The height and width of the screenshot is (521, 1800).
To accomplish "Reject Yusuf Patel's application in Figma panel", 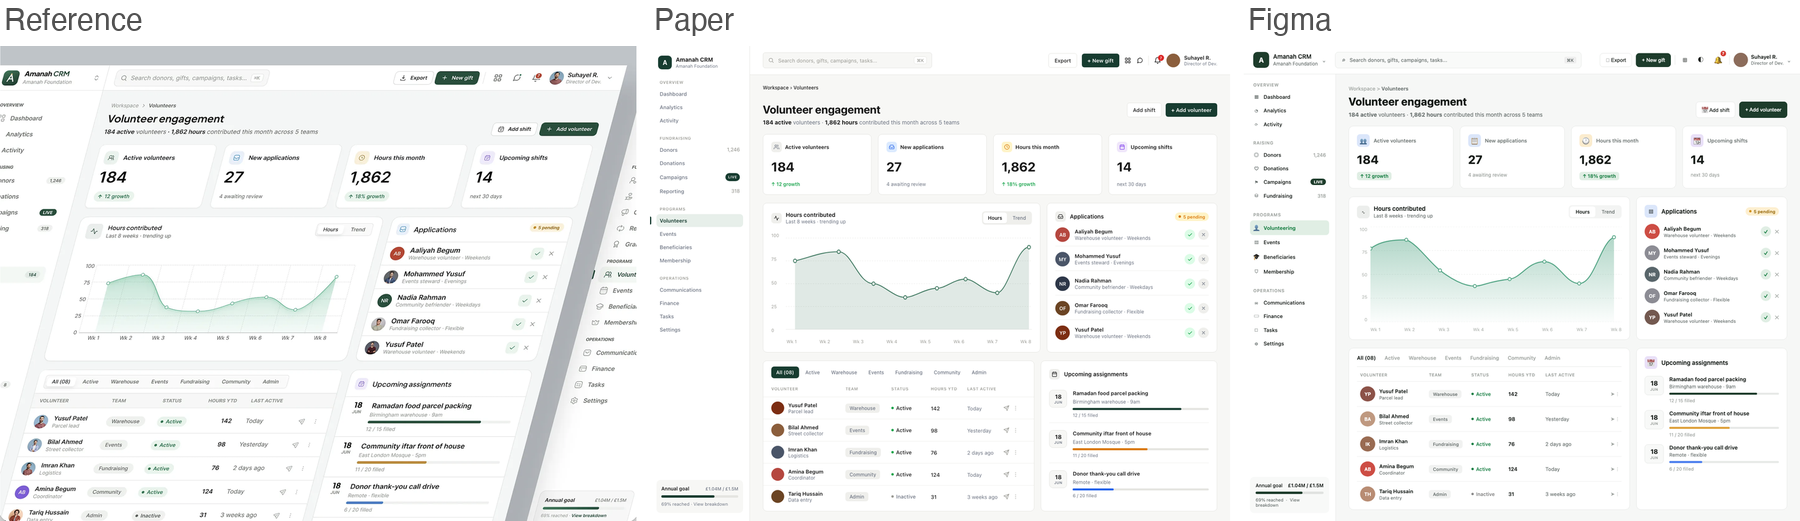I will [x=1777, y=317].
